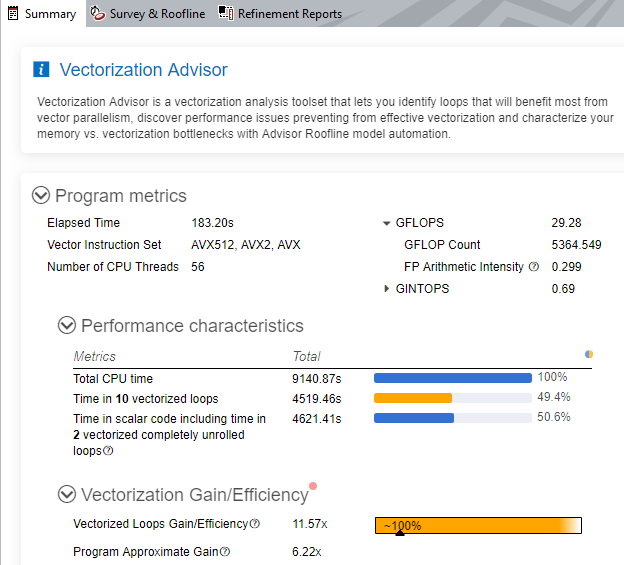Click the '2' completely unrolled loops link
Viewport: 624px width, 565px height.
coord(77,435)
